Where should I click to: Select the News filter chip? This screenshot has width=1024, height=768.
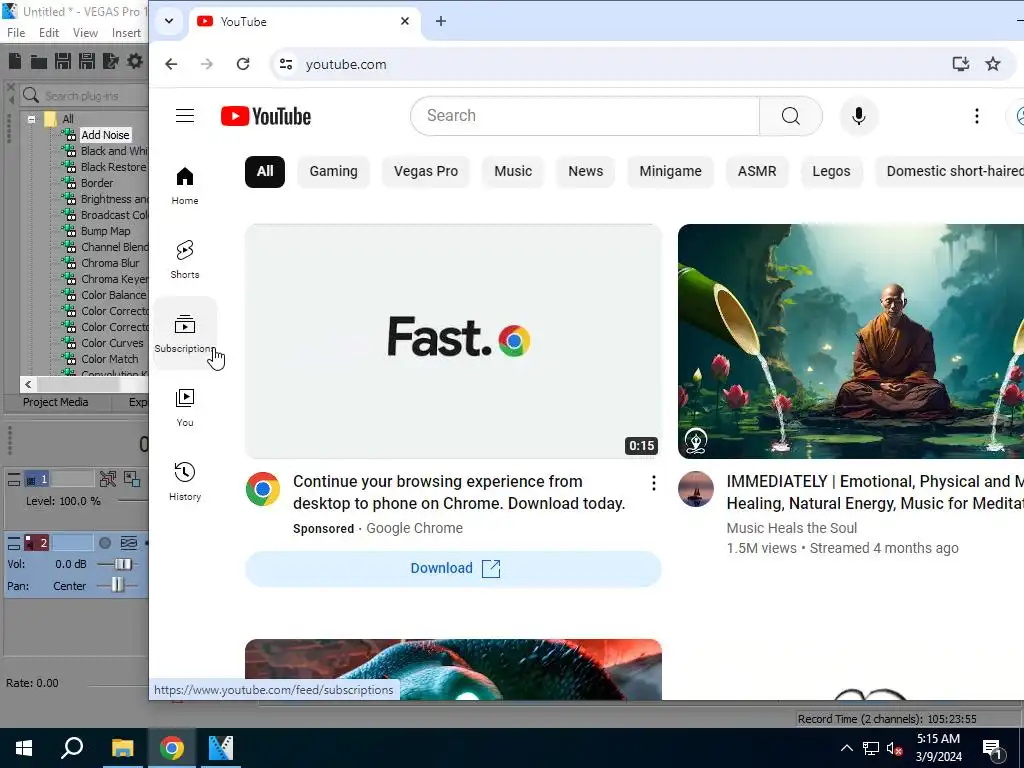[x=585, y=172]
